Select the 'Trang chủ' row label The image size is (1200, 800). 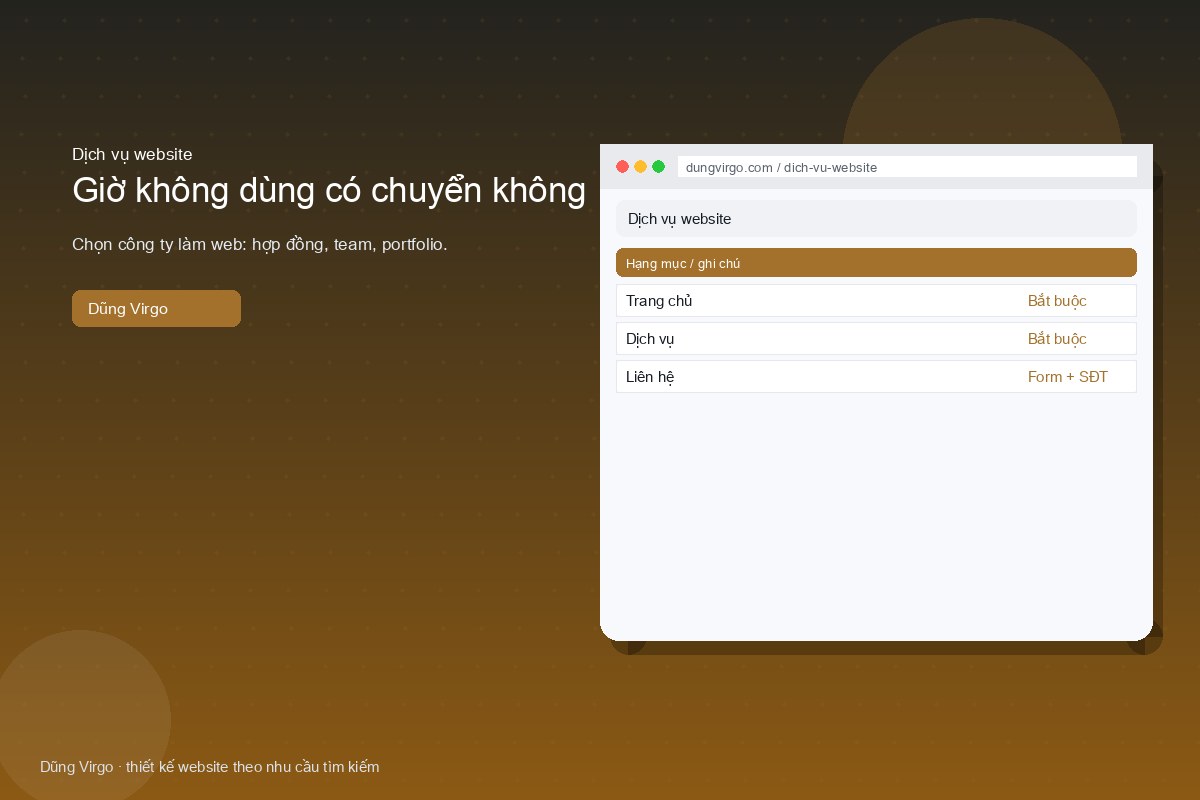point(659,301)
